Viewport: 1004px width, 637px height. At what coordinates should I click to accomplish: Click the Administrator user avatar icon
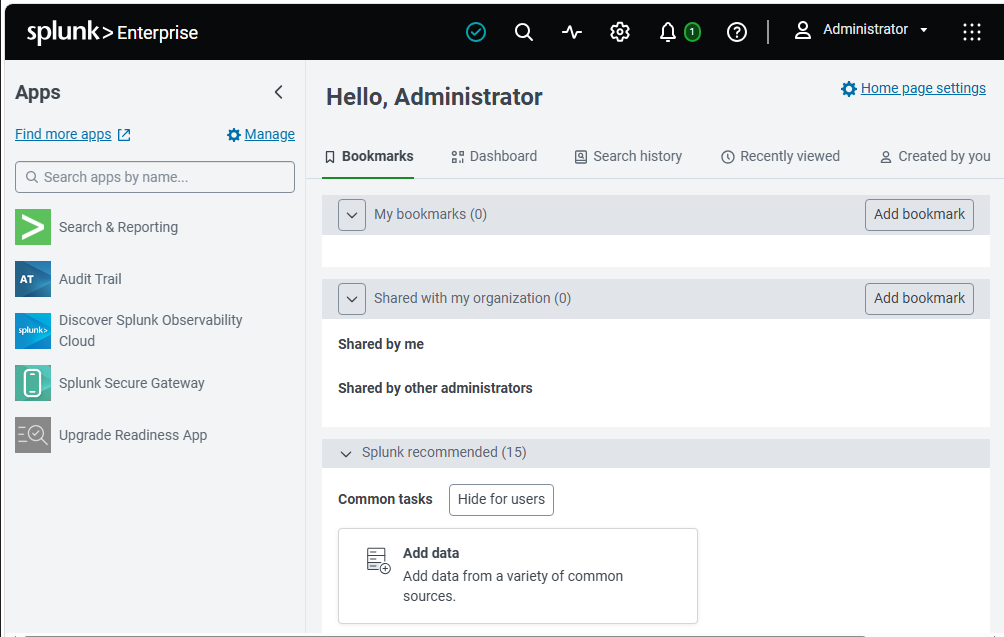tap(803, 30)
